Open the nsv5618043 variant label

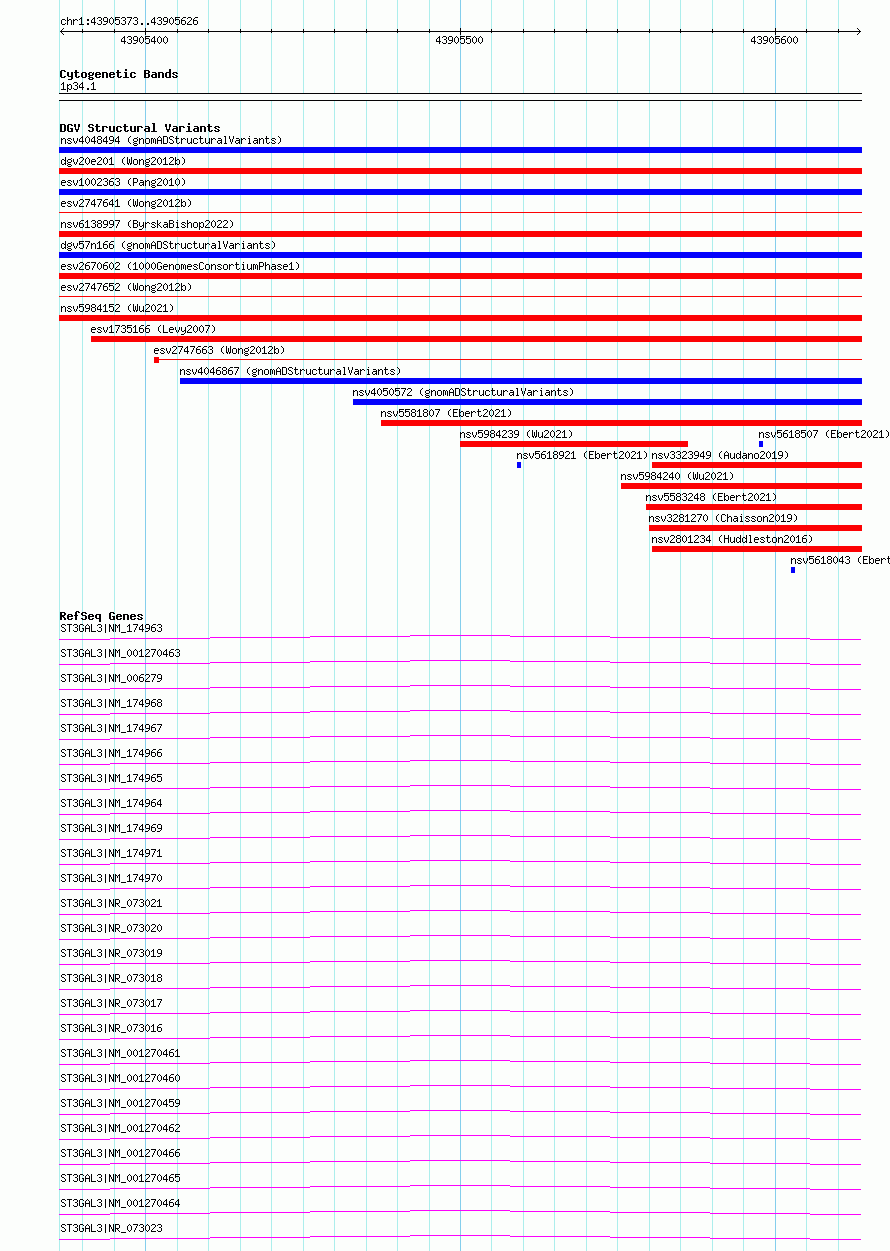[840, 560]
